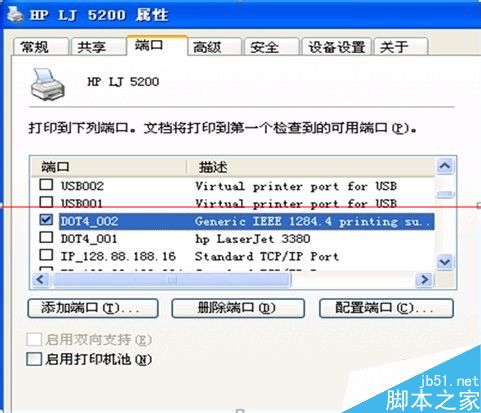Check the DOT4_001 port checkbox
Screen dimensions: 481x413
(46, 237)
